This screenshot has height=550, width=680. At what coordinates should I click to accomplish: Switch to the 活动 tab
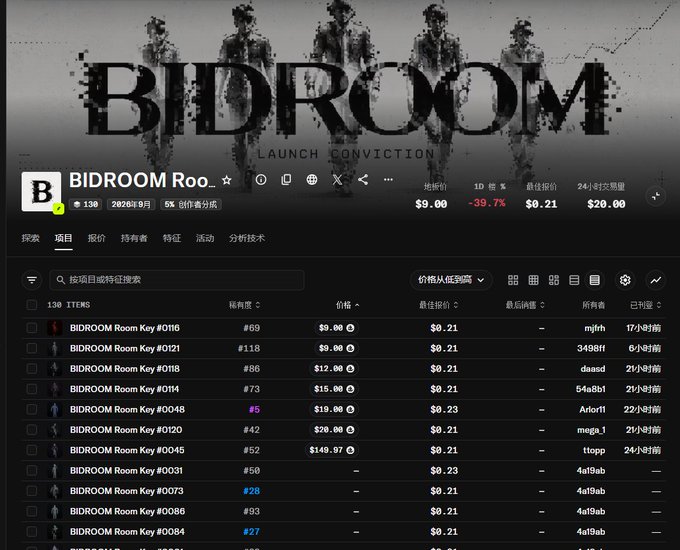tap(205, 238)
